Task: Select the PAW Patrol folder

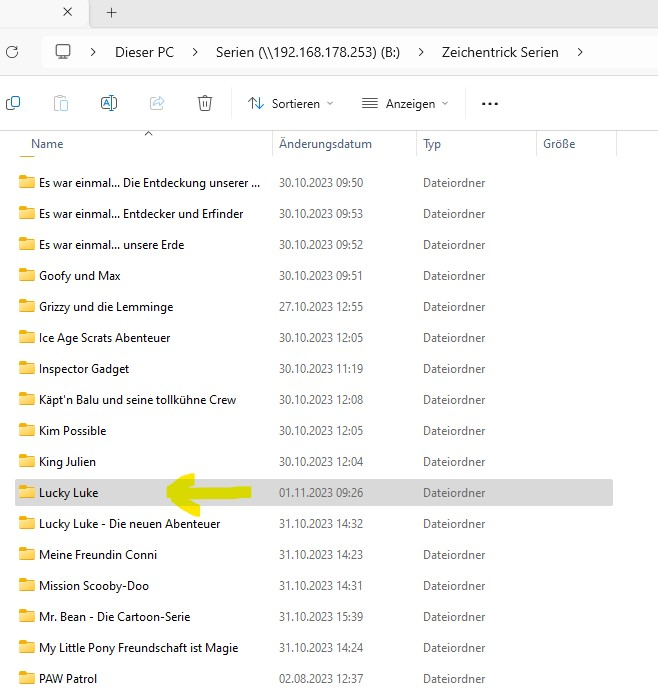Action: click(x=68, y=679)
